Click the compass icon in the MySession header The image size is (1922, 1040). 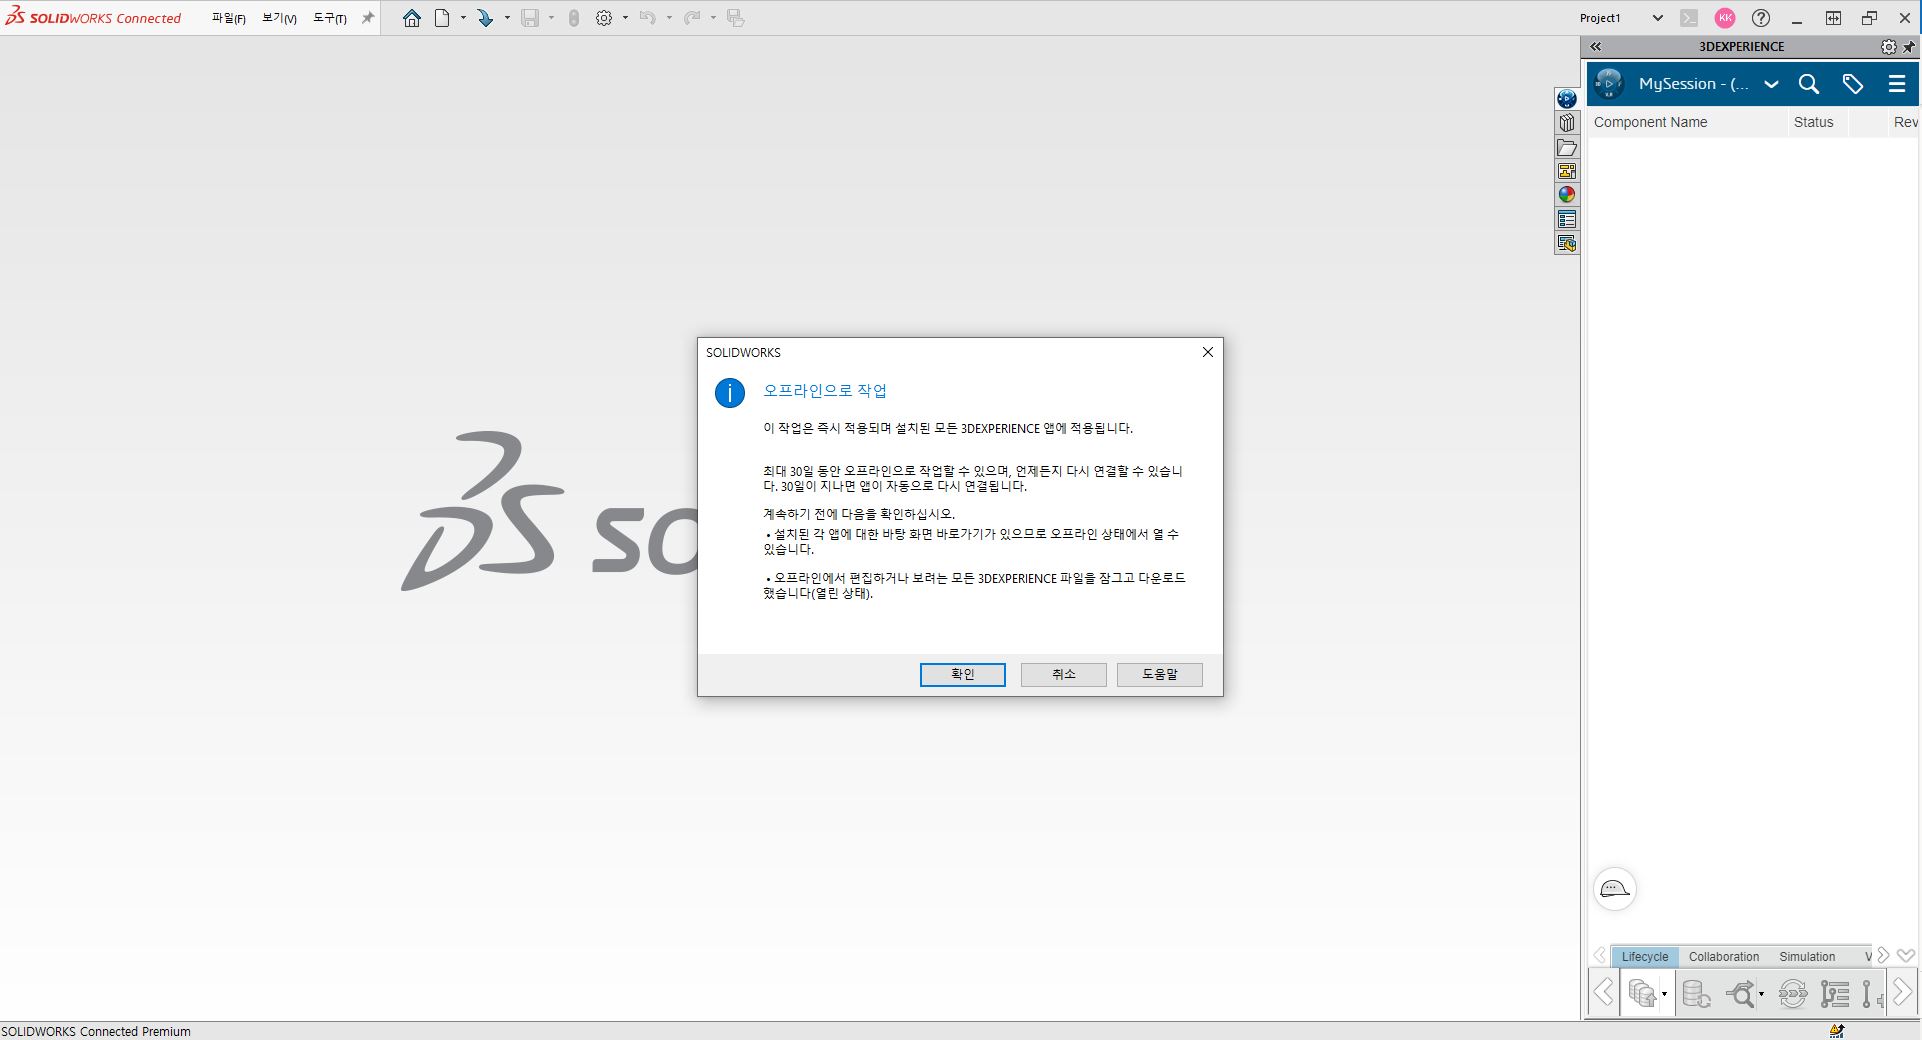coord(1609,84)
